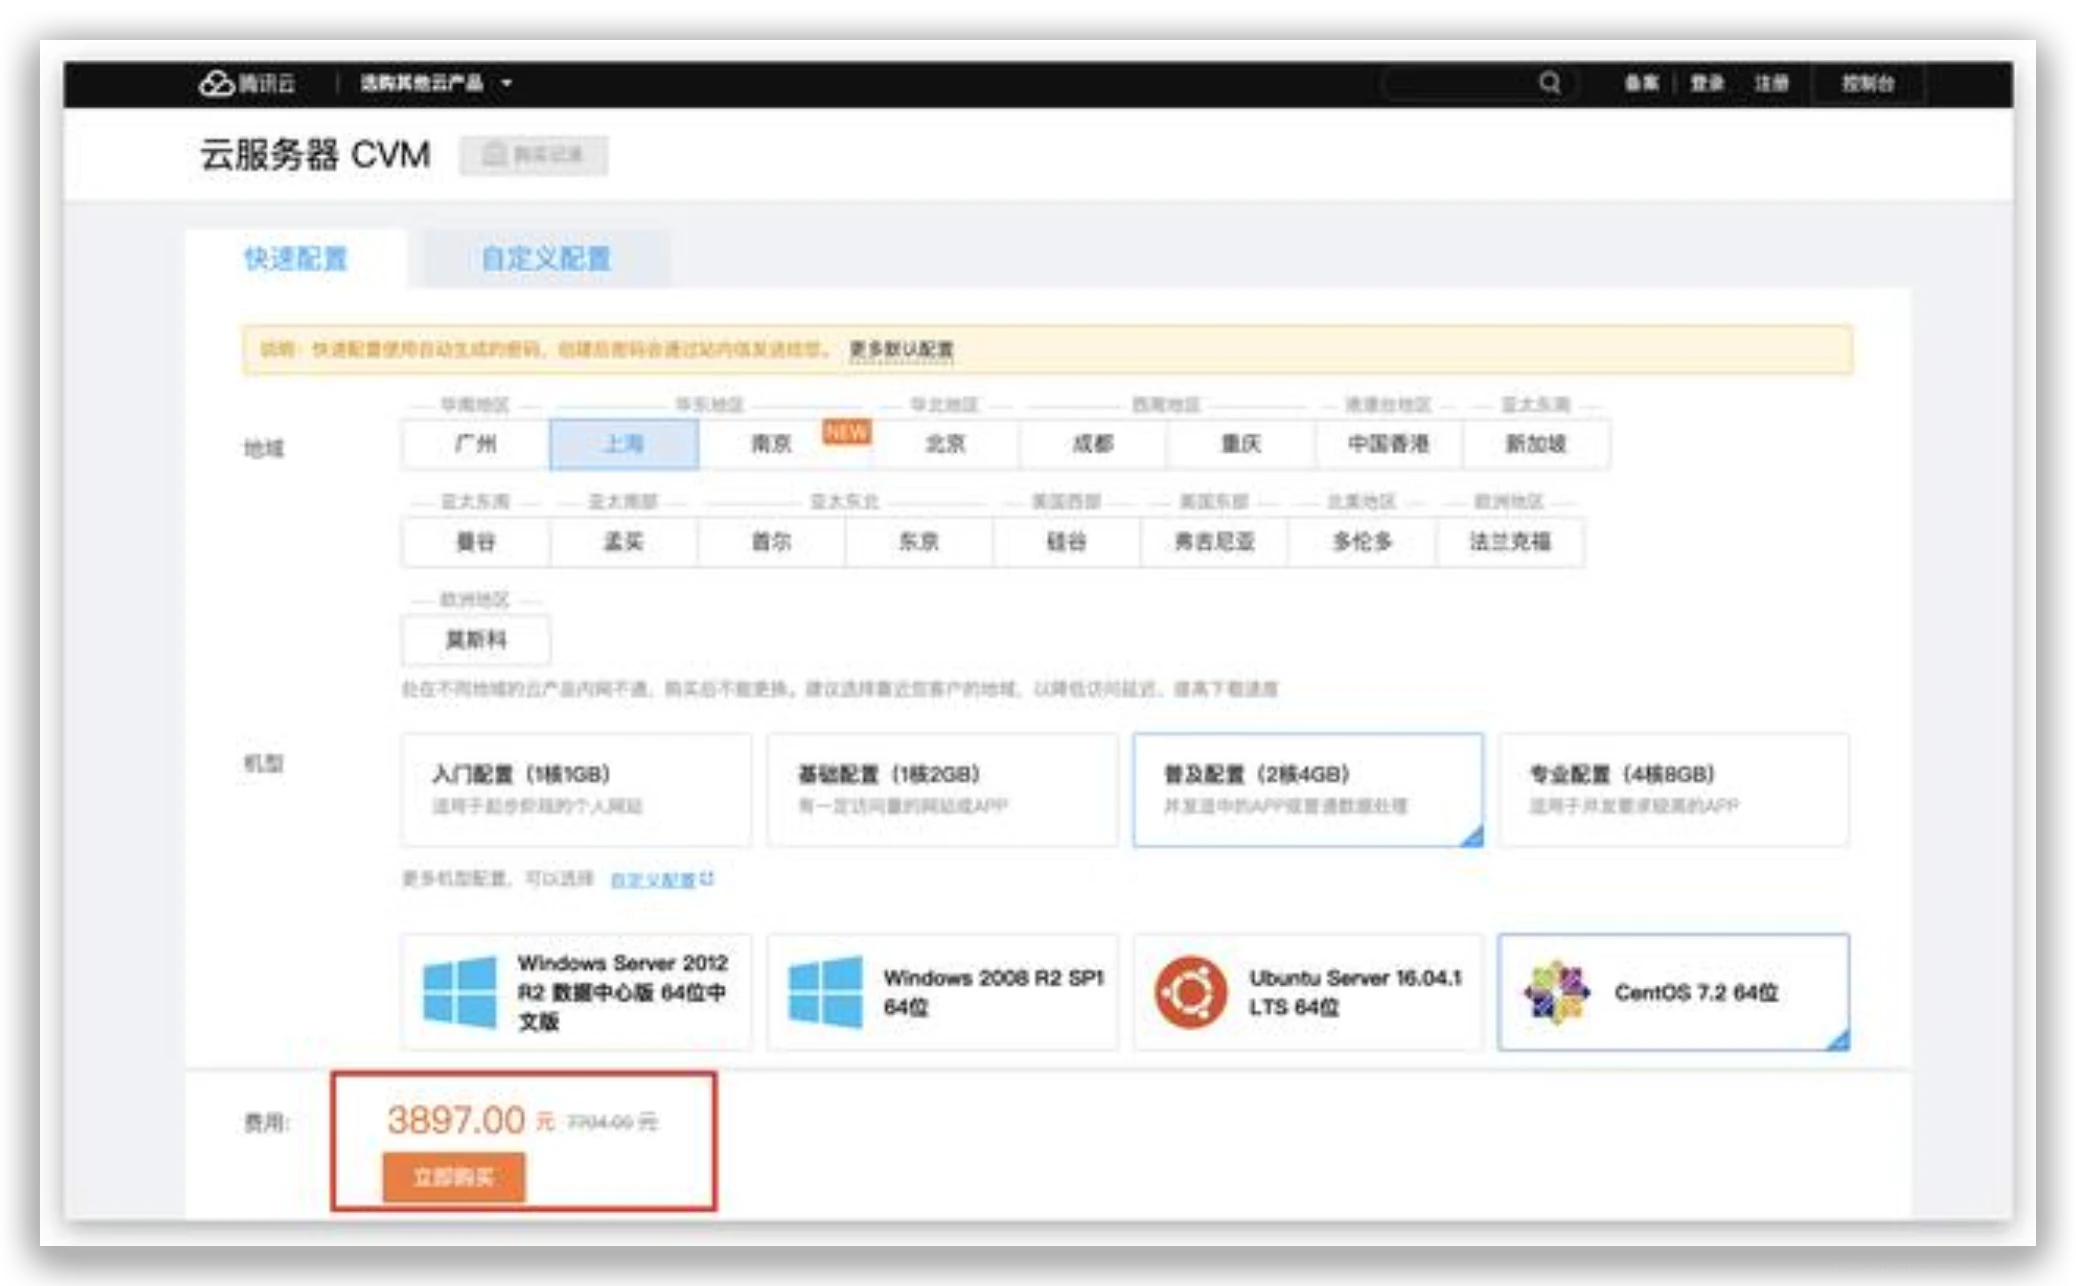Select the 新加坡 region
The image size is (2076, 1286).
pos(1536,444)
